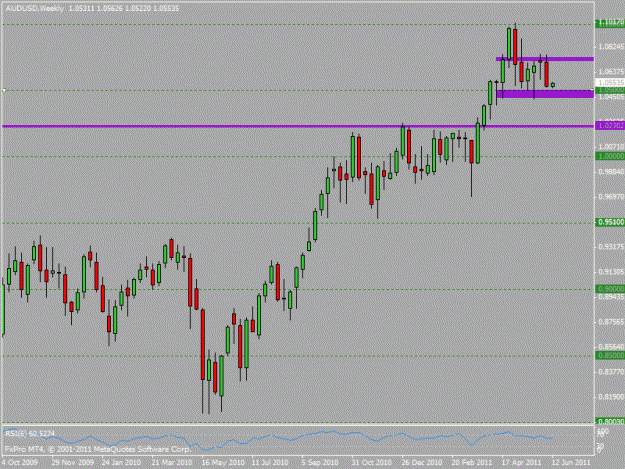Click the AUDUSD,Weekly chart title text
The height and width of the screenshot is (469, 625).
(x=34, y=8)
